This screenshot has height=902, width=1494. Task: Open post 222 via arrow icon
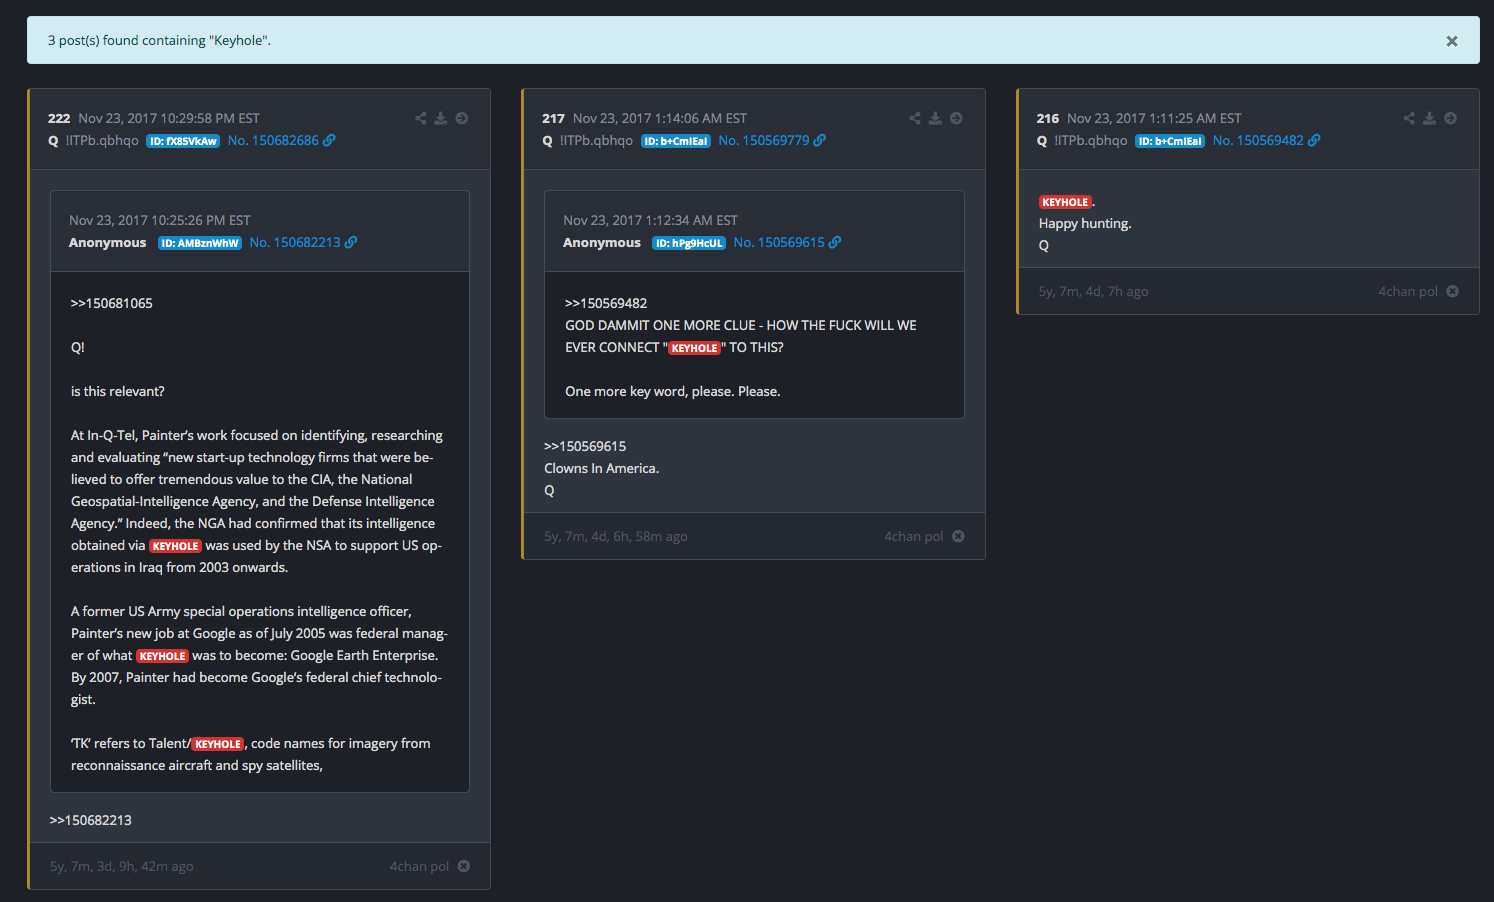pyautogui.click(x=462, y=118)
